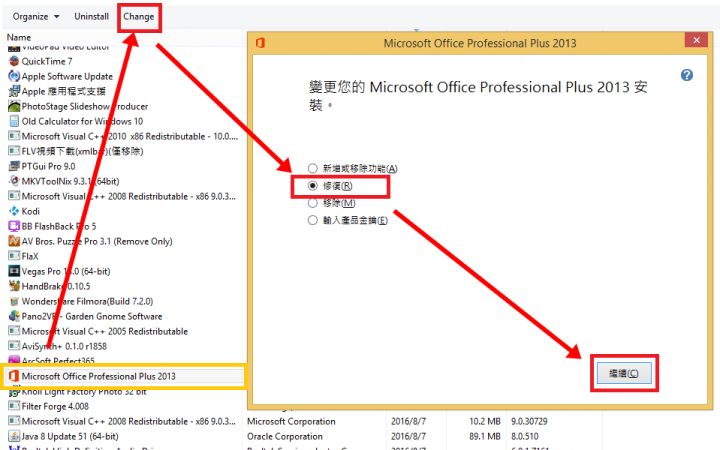Click the Microsoft Visual C++ 2005 Redistributable icon

pos(14,331)
